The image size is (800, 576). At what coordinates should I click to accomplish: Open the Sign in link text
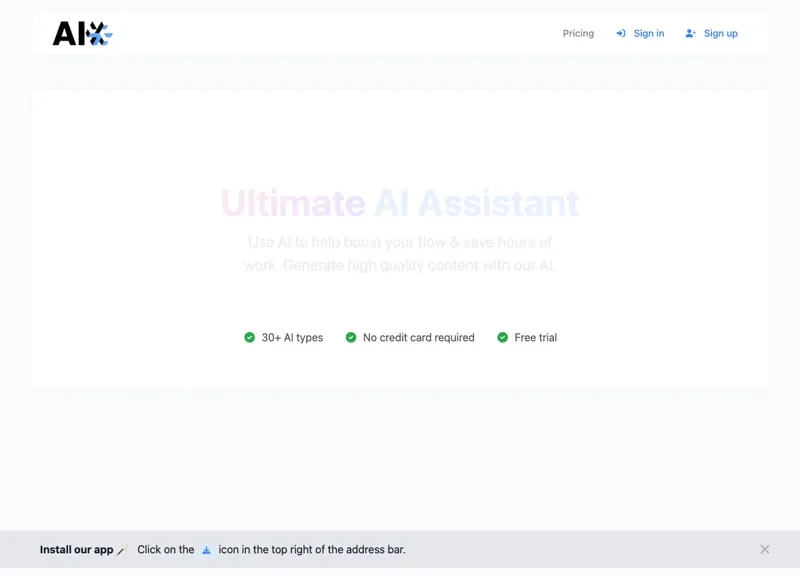tap(648, 33)
